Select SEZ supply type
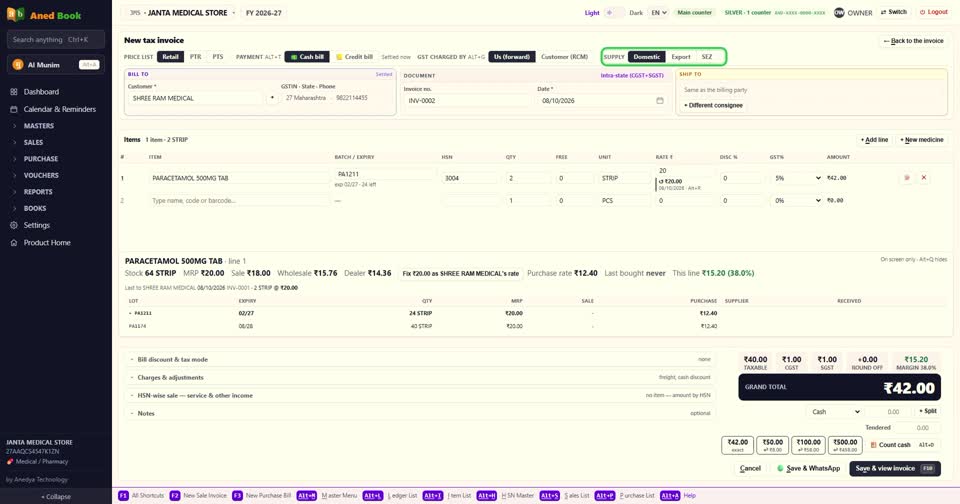 (x=707, y=57)
